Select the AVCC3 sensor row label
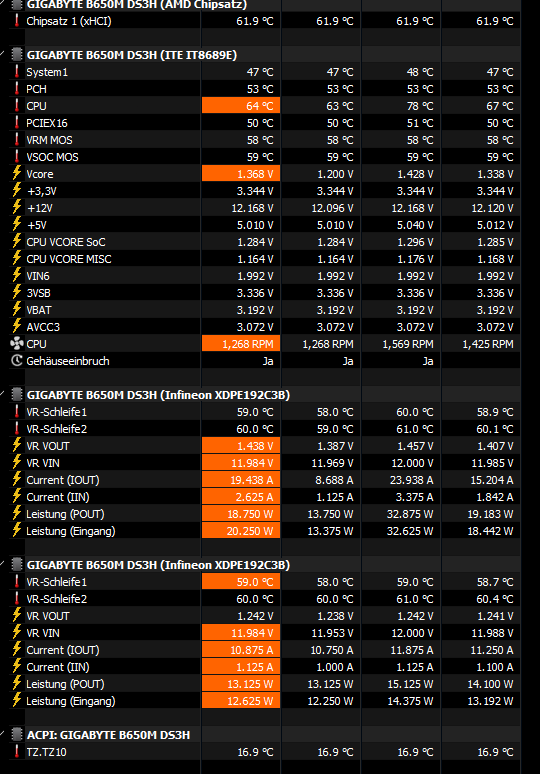Image resolution: width=540 pixels, height=774 pixels. click(43, 327)
